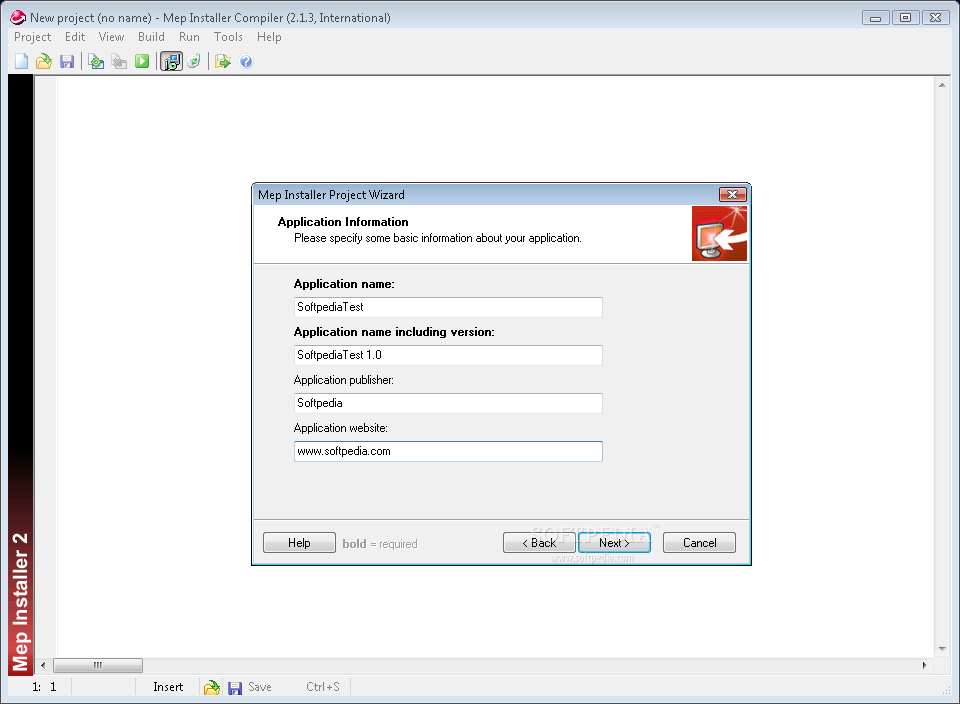Click the Insert mode status bar text

click(x=168, y=687)
